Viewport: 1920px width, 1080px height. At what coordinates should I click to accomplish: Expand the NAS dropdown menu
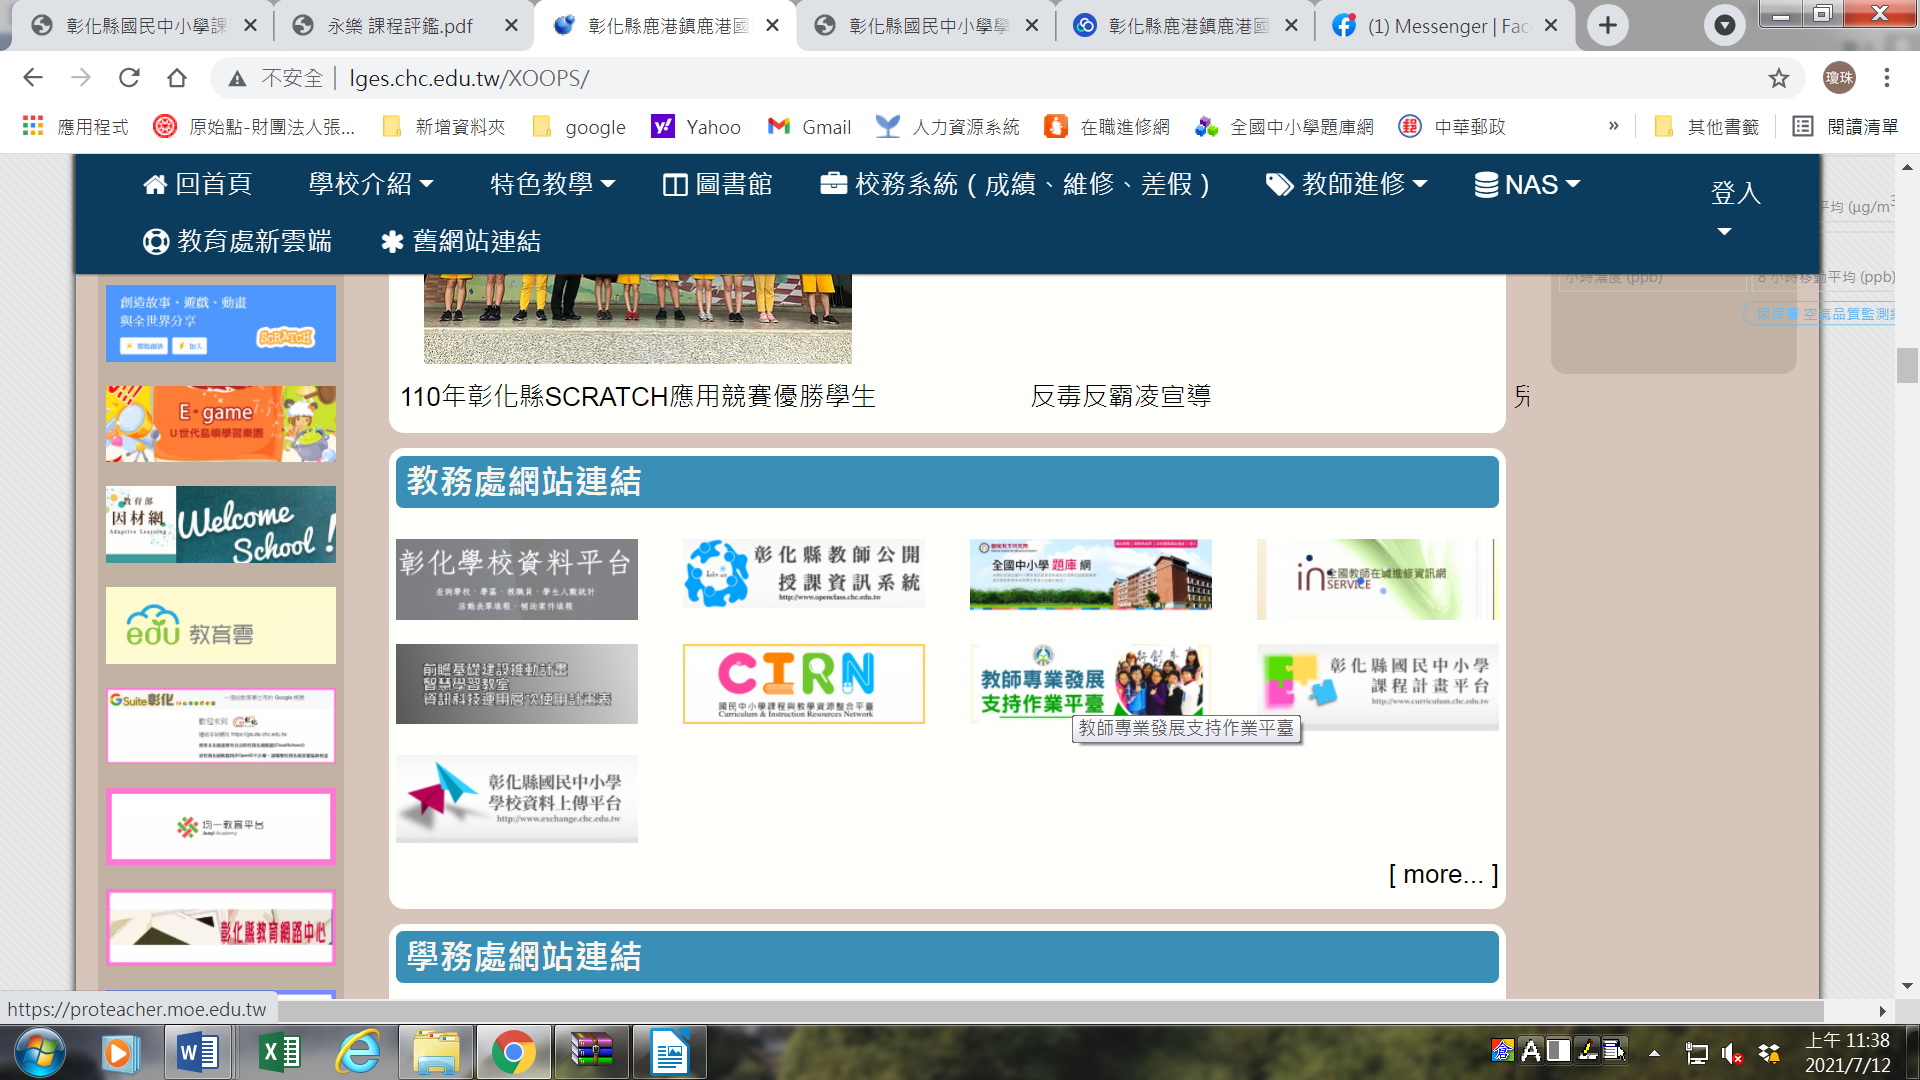(x=1527, y=184)
